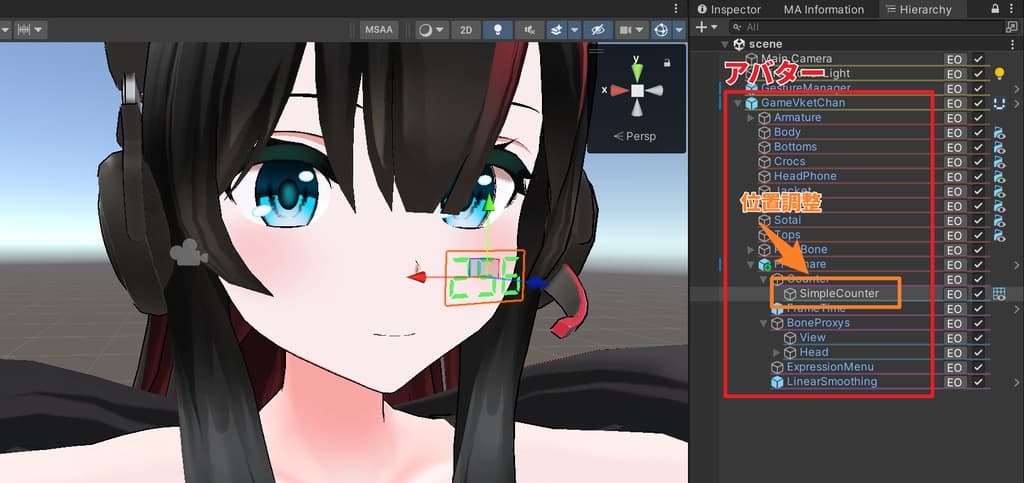The height and width of the screenshot is (483, 1024).
Task: Click the center cube of orientation gizmo
Action: [637, 91]
